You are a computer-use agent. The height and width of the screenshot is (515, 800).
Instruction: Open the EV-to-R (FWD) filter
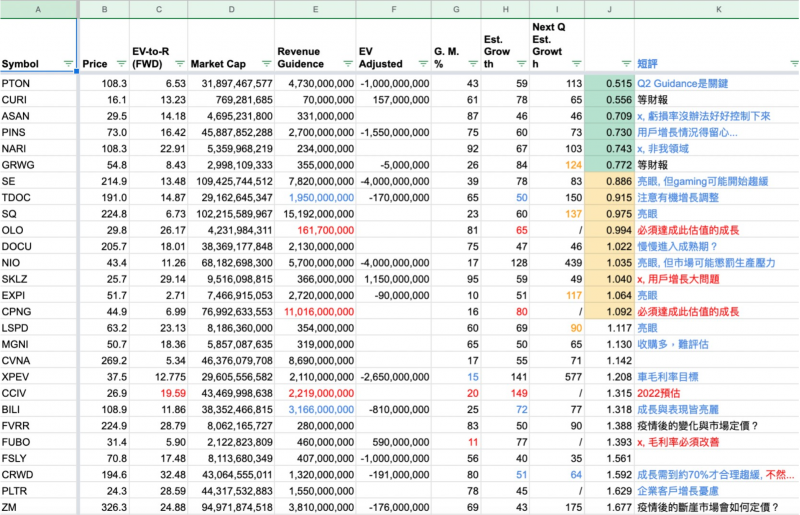180,64
